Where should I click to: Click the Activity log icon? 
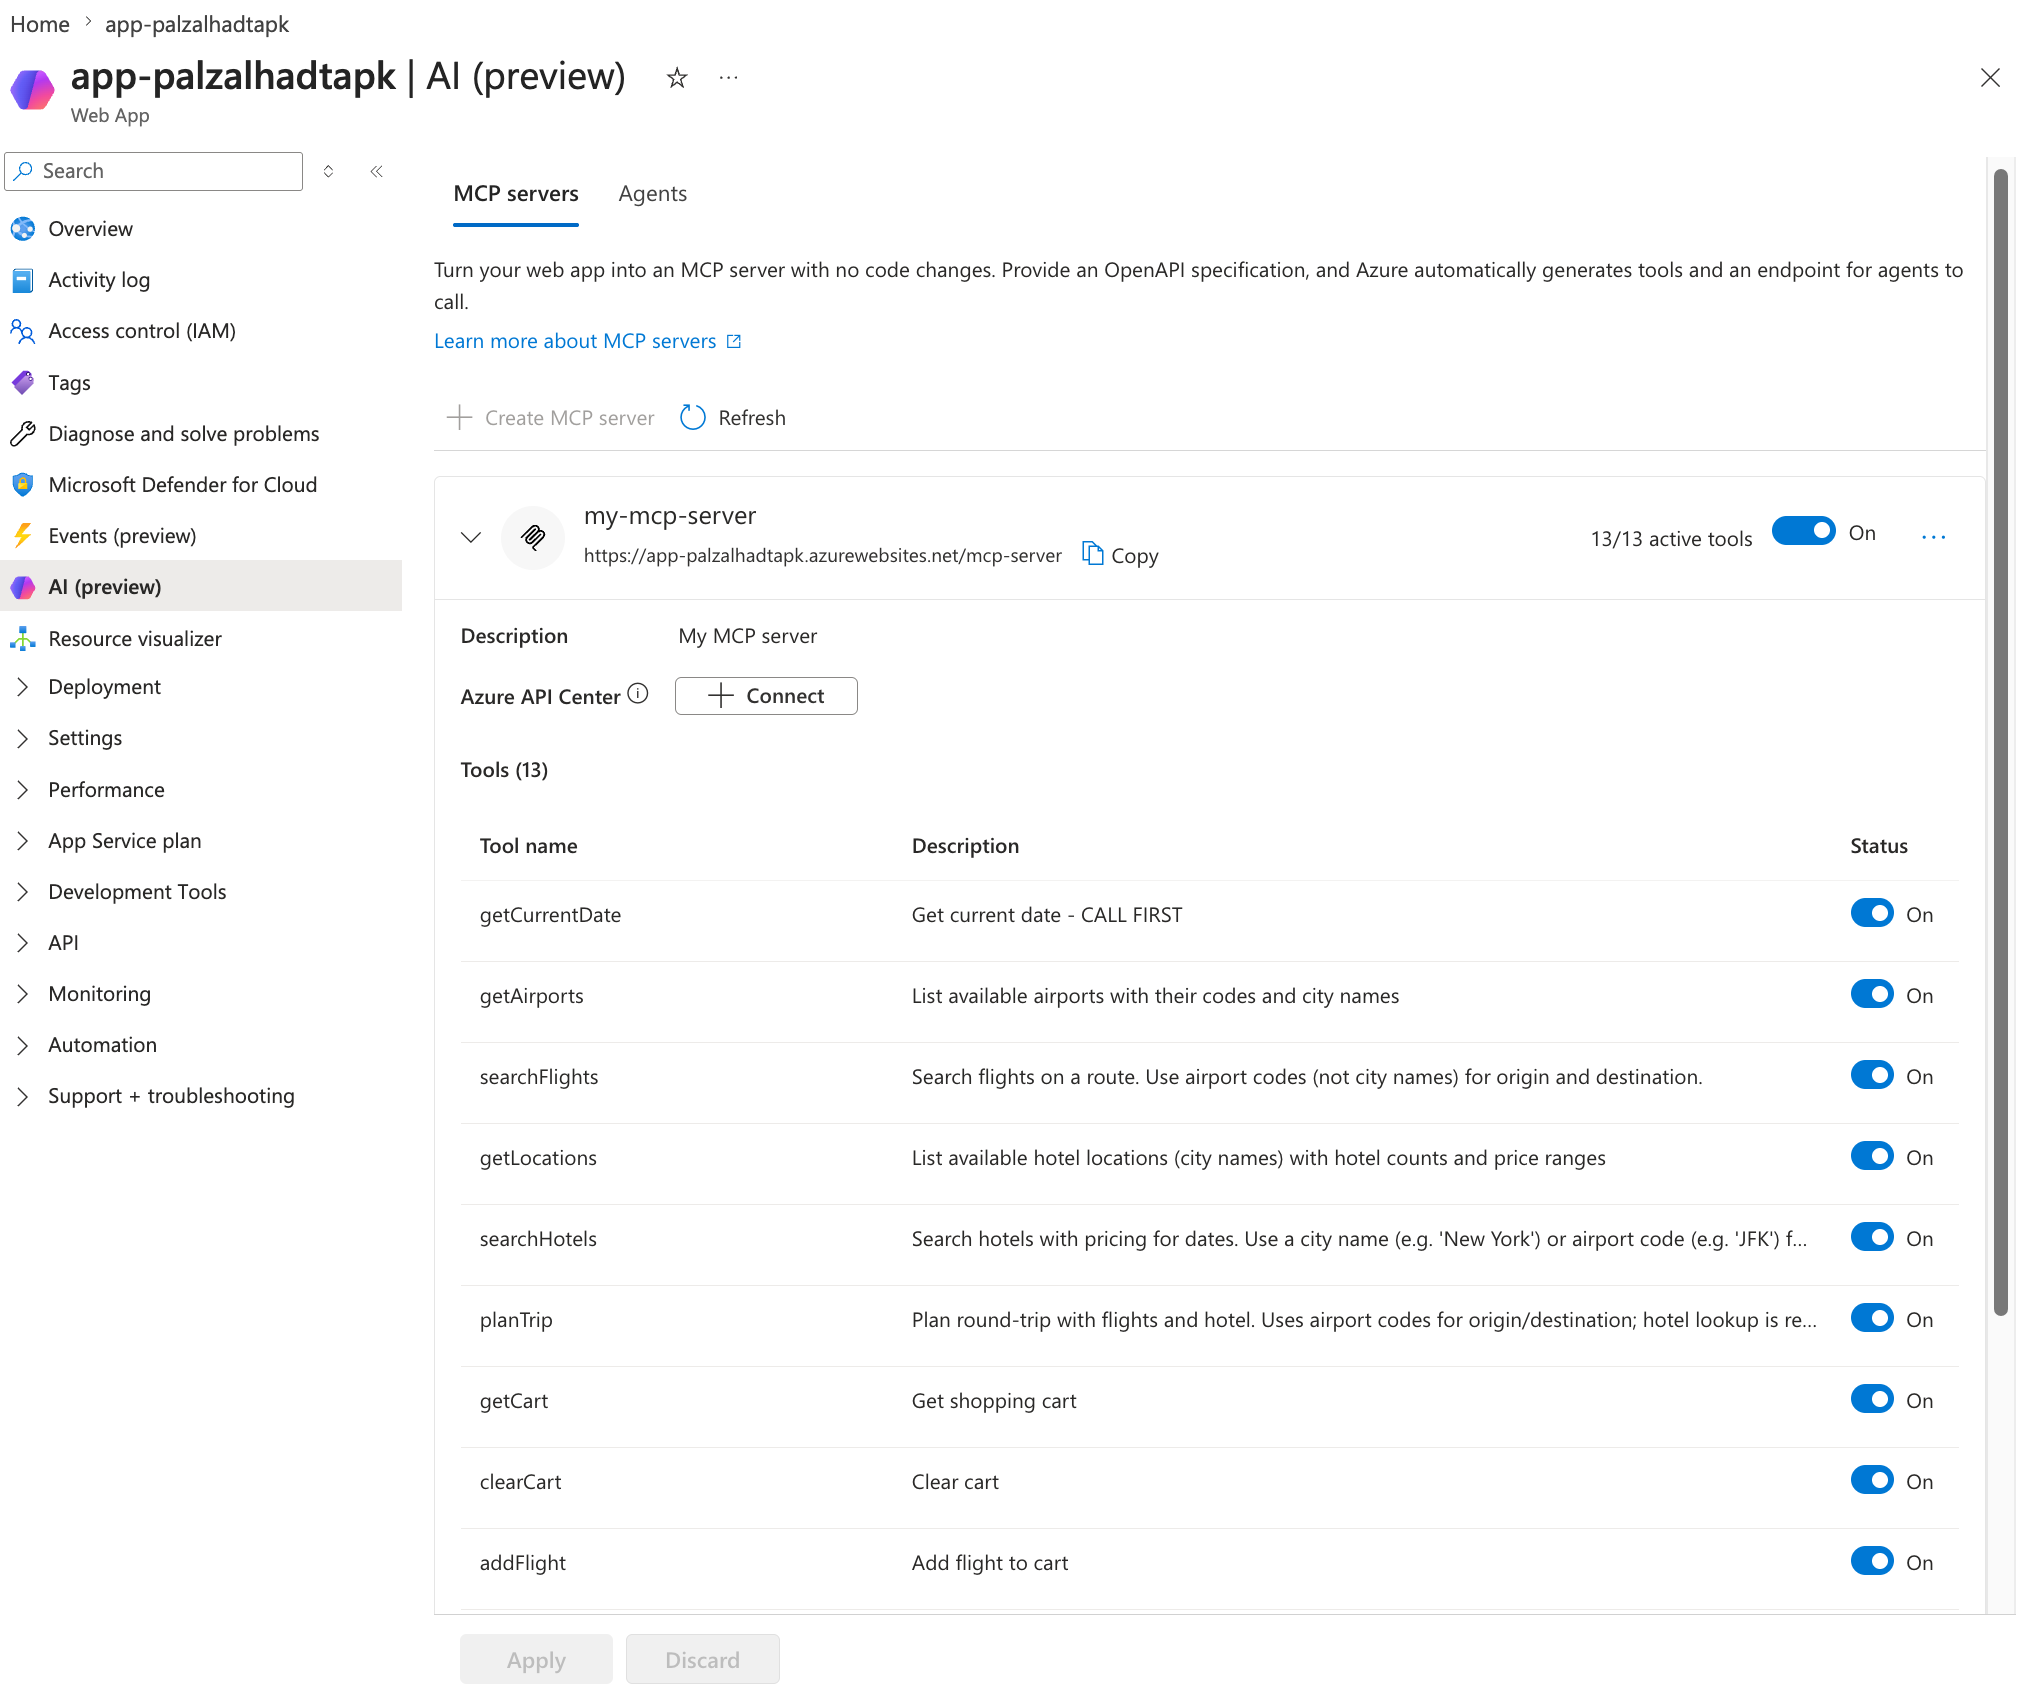(23, 280)
